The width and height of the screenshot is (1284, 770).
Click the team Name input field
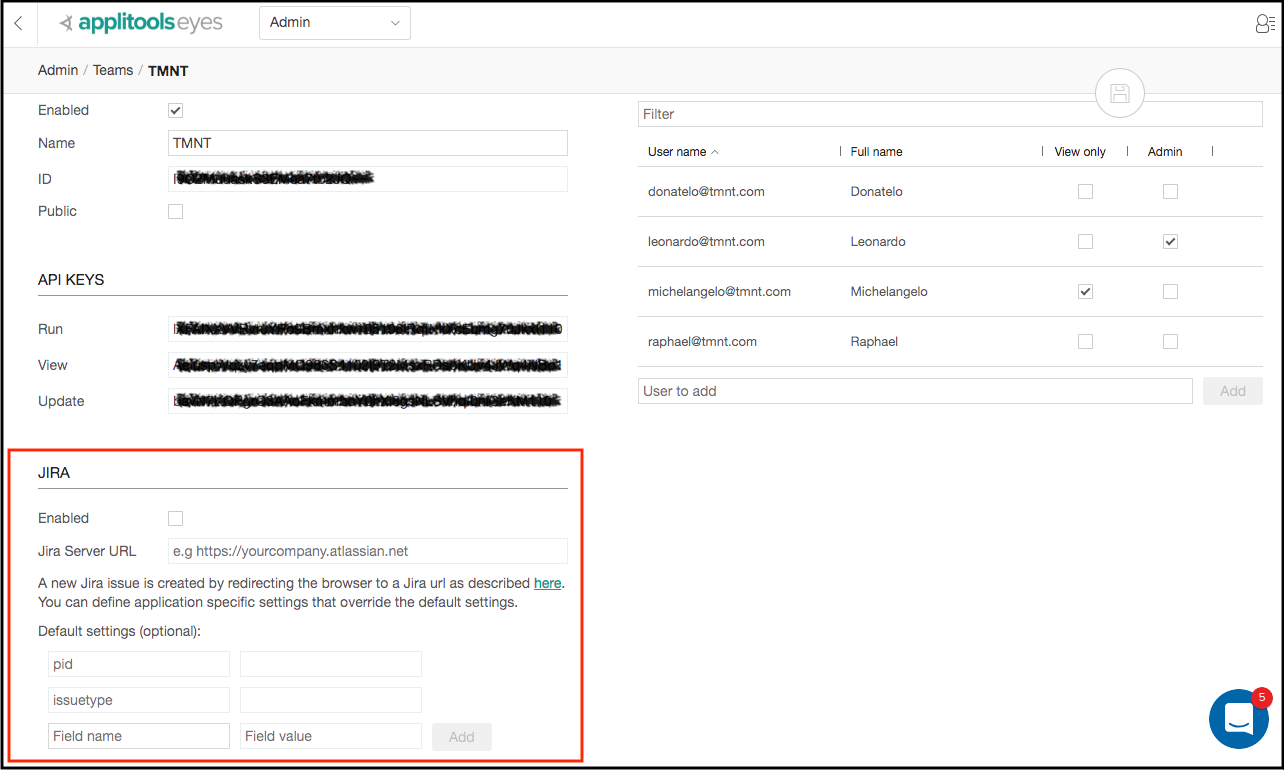click(x=368, y=143)
